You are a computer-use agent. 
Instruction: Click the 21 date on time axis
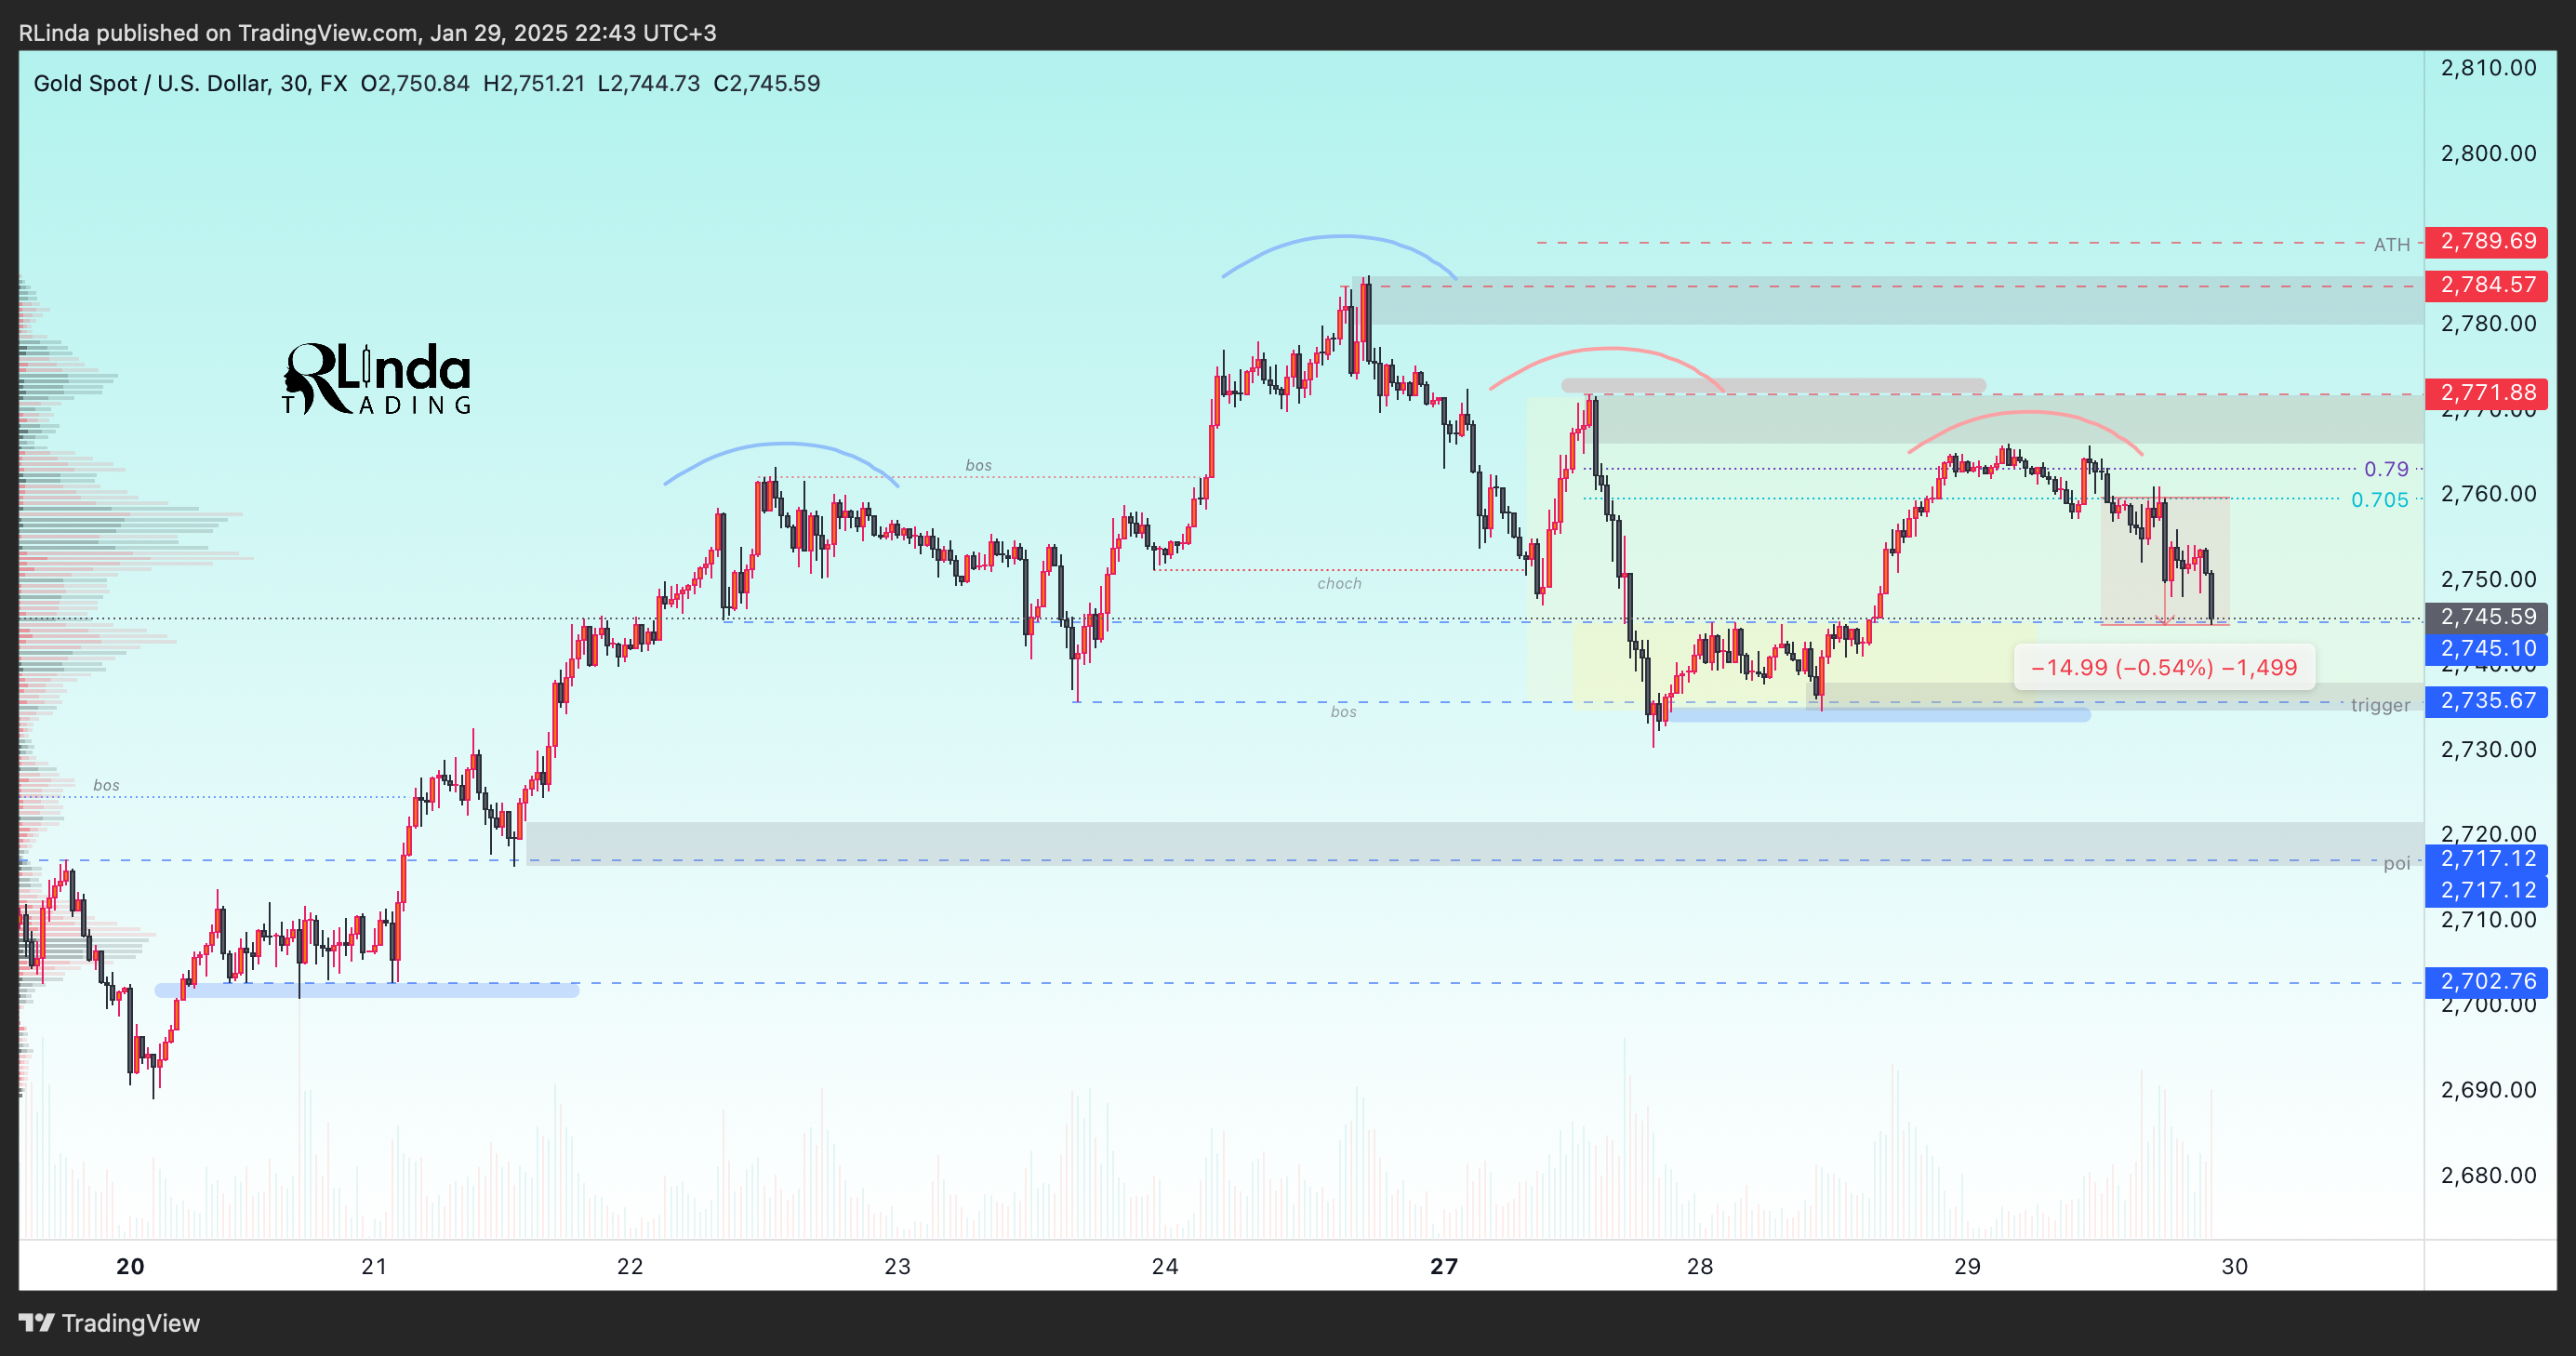[374, 1266]
